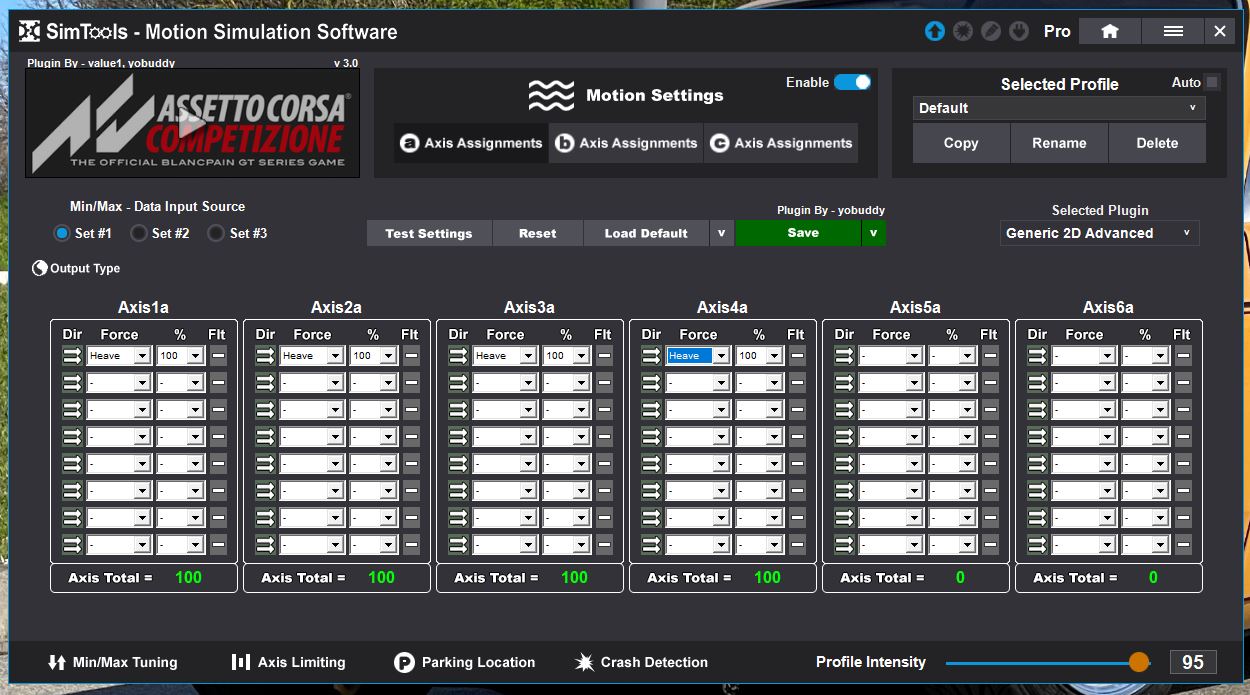
Task: Open Axis2a first row Force dropdown
Action: (x=312, y=355)
